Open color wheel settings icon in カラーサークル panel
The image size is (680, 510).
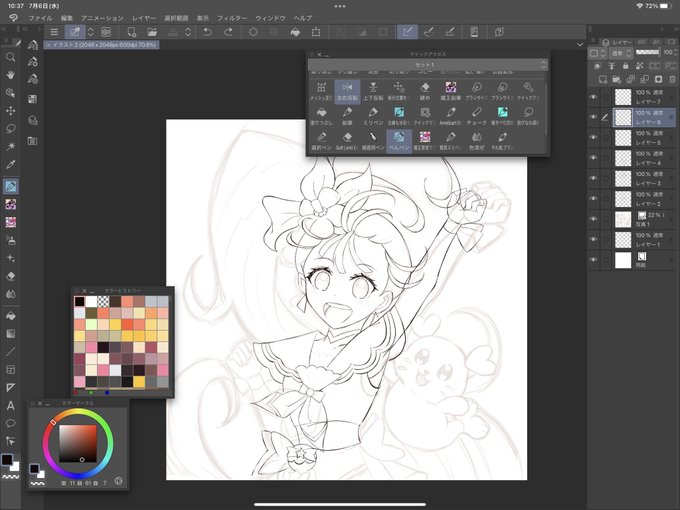(x=118, y=481)
